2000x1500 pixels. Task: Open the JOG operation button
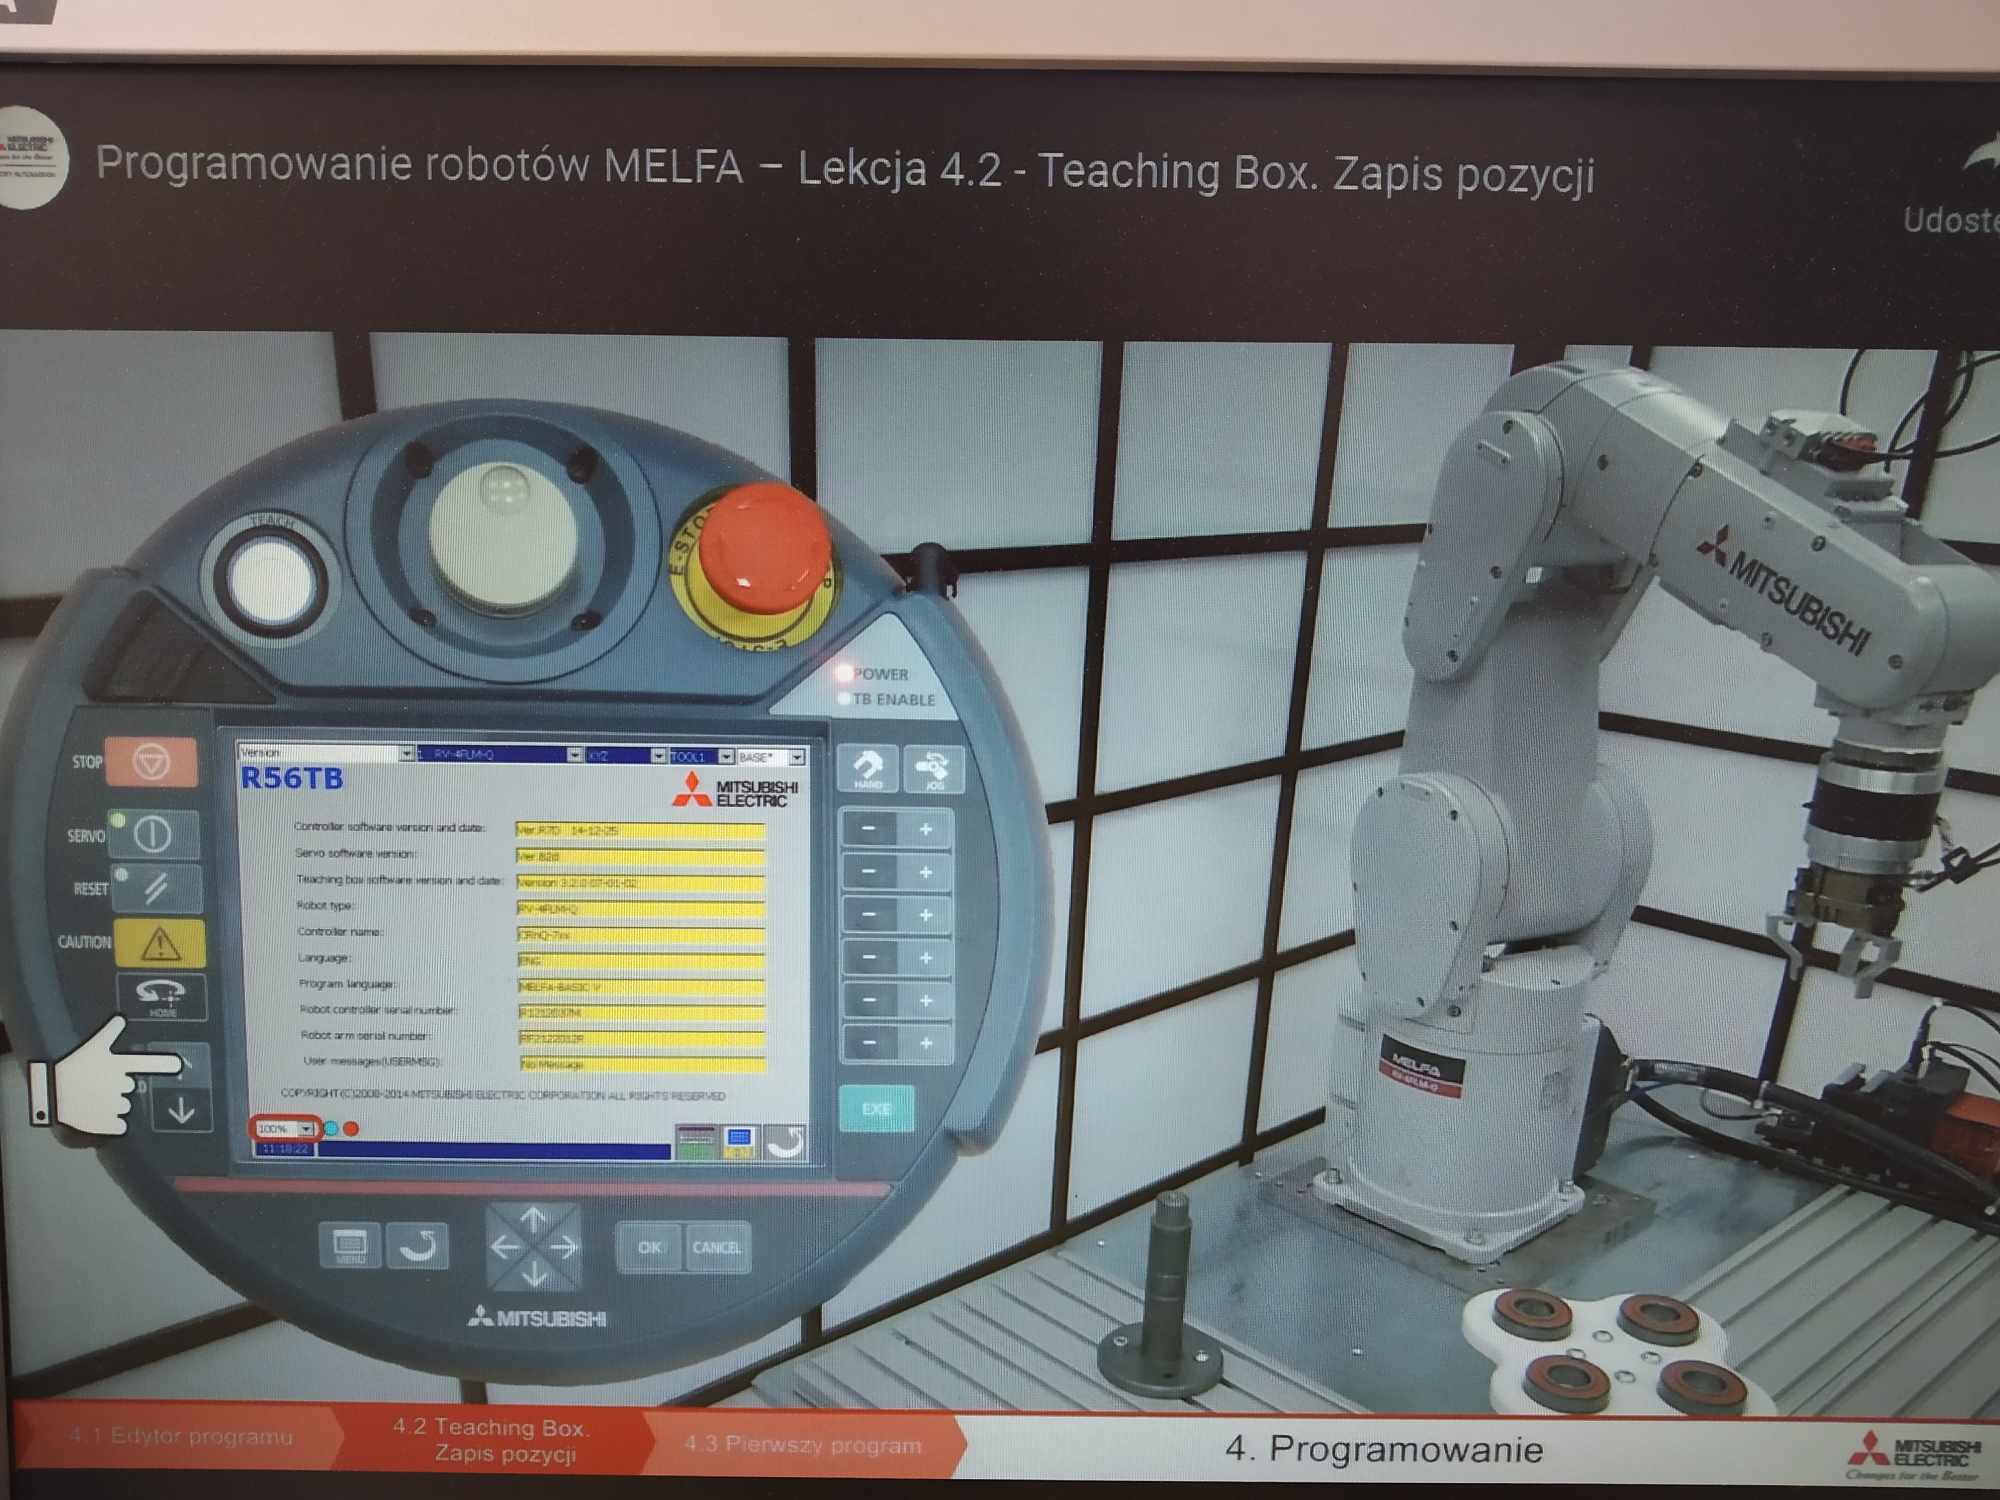934,769
